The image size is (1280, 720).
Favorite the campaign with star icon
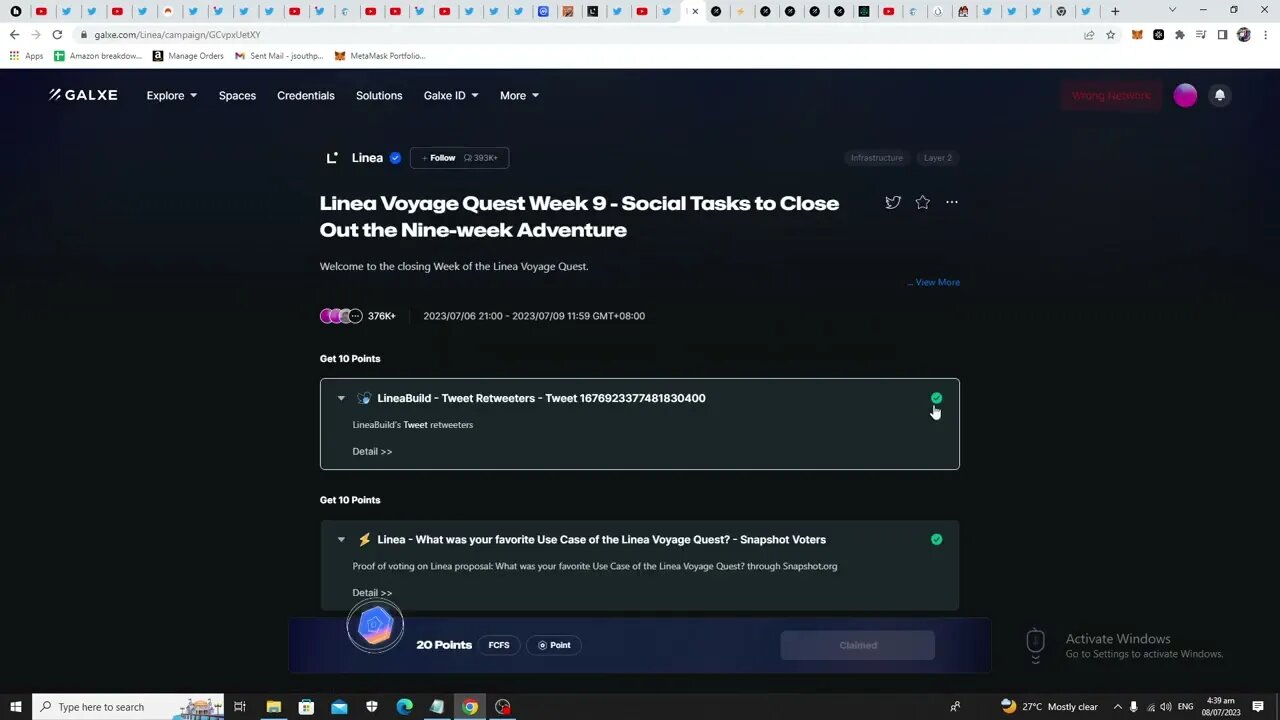922,202
